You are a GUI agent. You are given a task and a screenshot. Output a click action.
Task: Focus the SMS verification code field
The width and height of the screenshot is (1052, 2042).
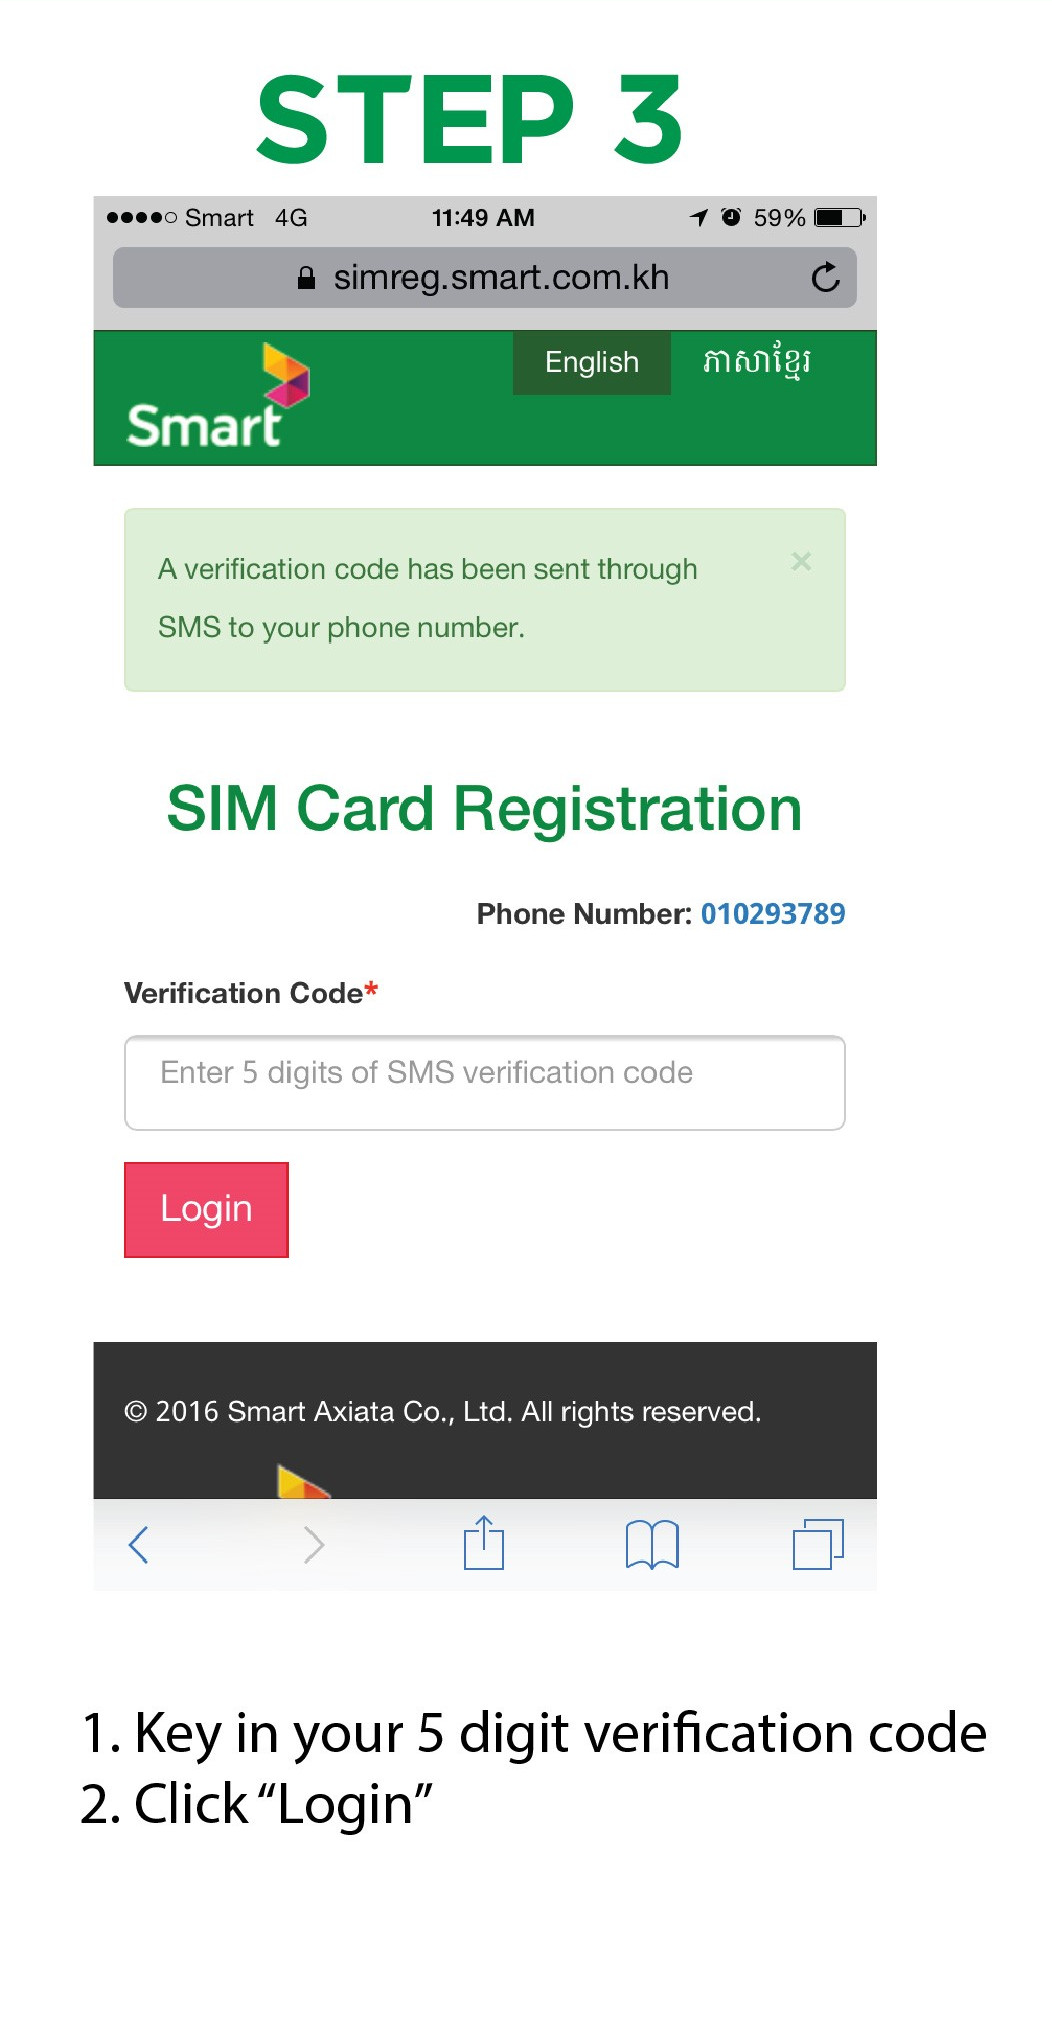[x=485, y=1083]
